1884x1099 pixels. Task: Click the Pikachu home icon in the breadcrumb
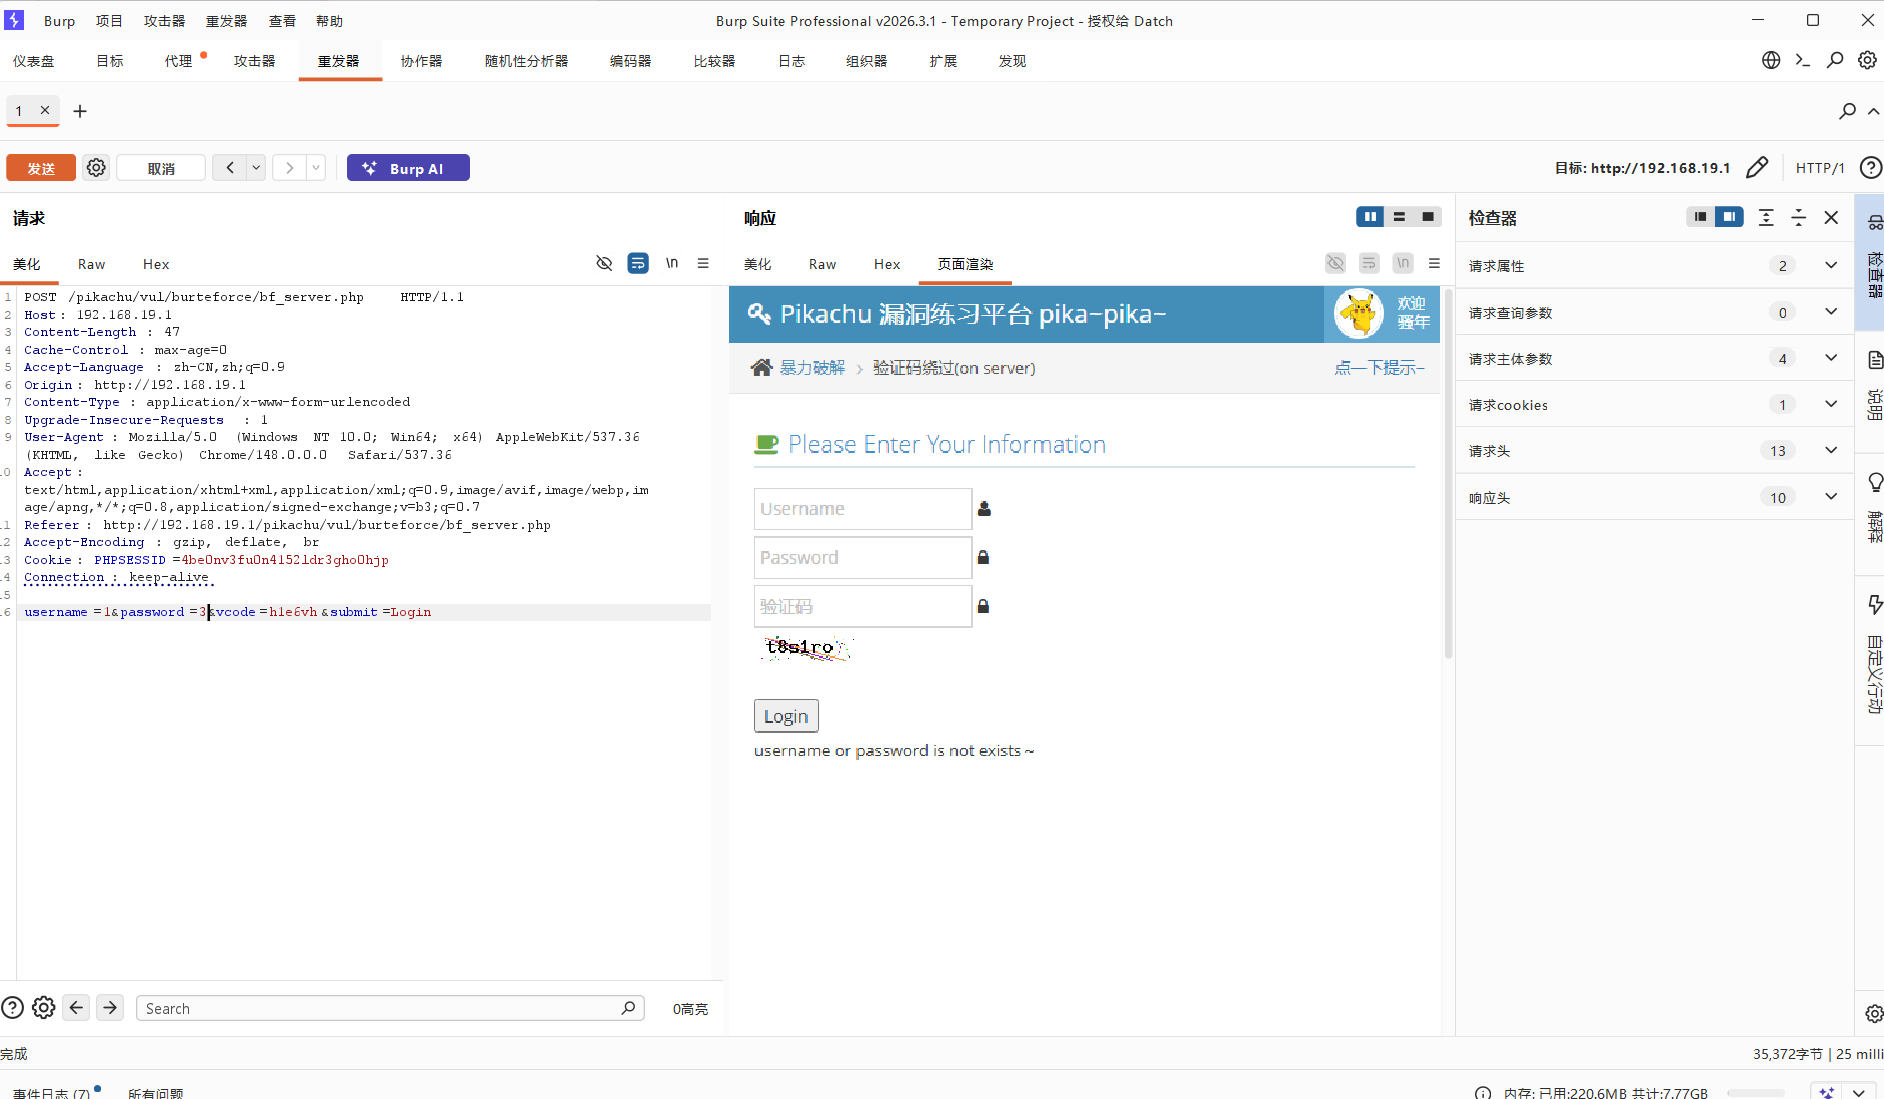pyautogui.click(x=762, y=367)
